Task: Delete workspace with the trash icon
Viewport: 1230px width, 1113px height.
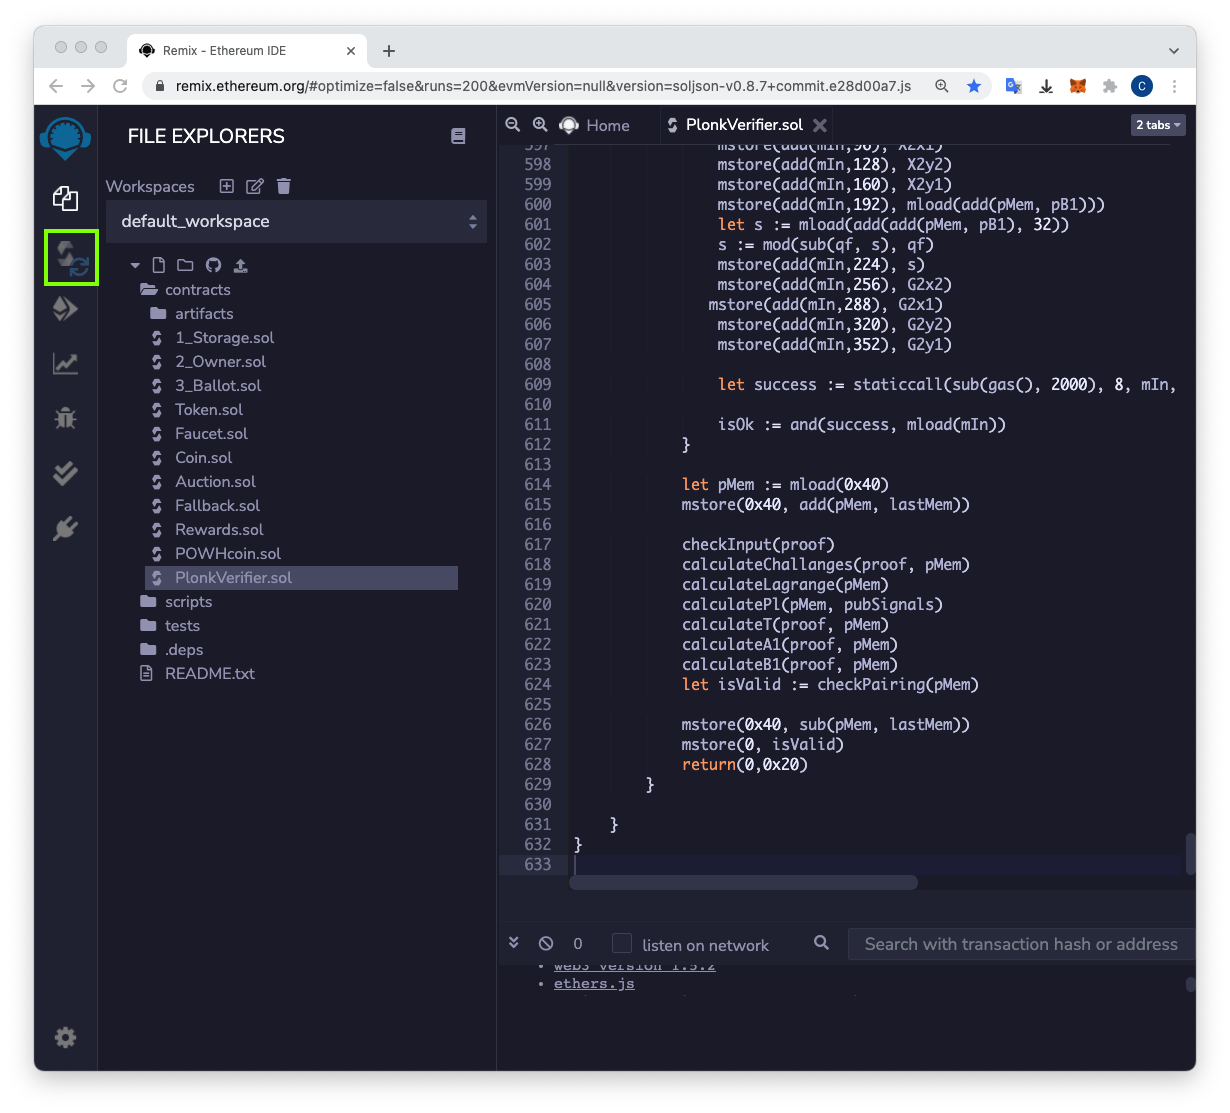Action: [284, 186]
